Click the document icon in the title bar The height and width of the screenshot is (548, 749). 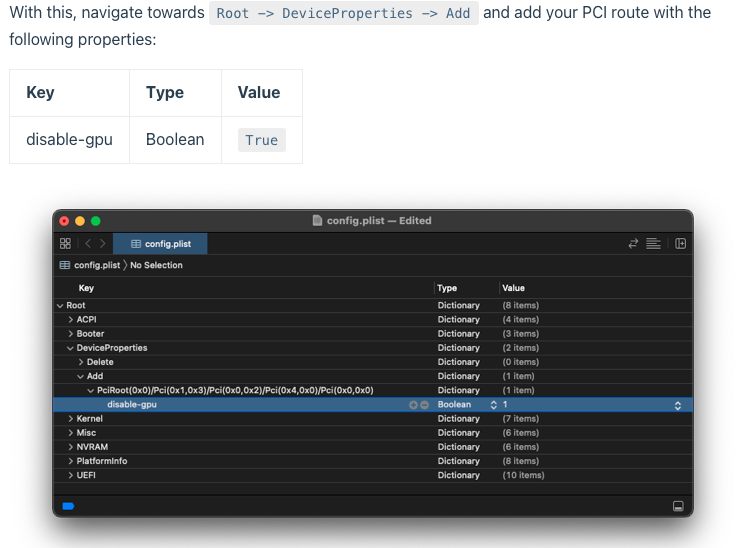(x=317, y=220)
